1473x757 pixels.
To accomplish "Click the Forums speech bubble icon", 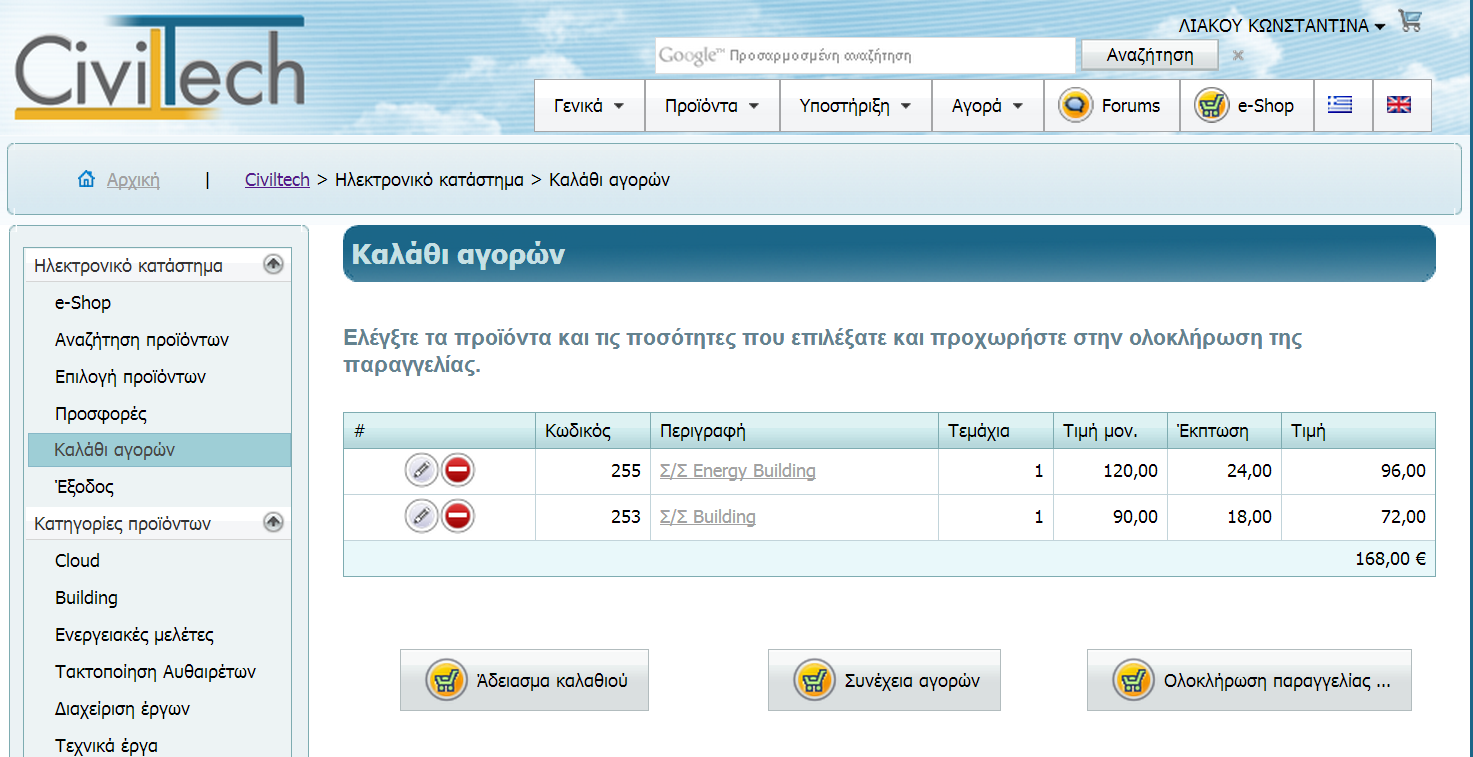I will click(1075, 106).
